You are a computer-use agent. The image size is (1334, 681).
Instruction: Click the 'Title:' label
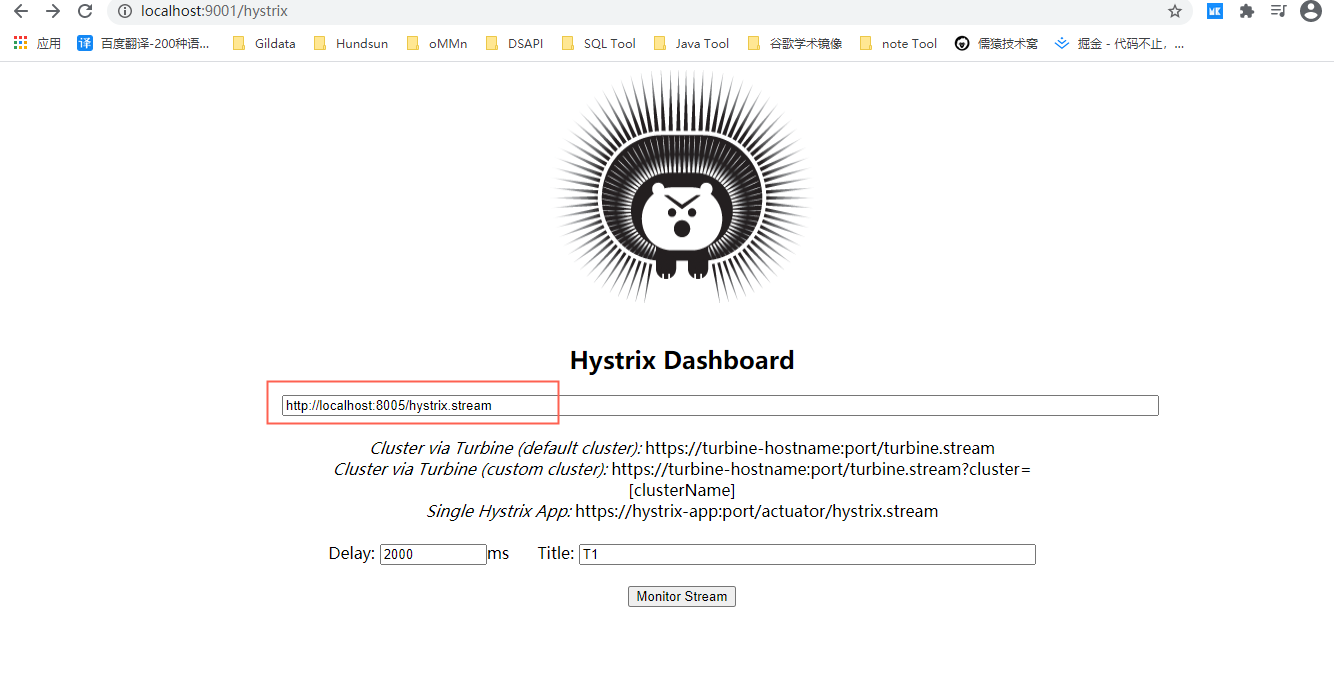click(x=556, y=554)
